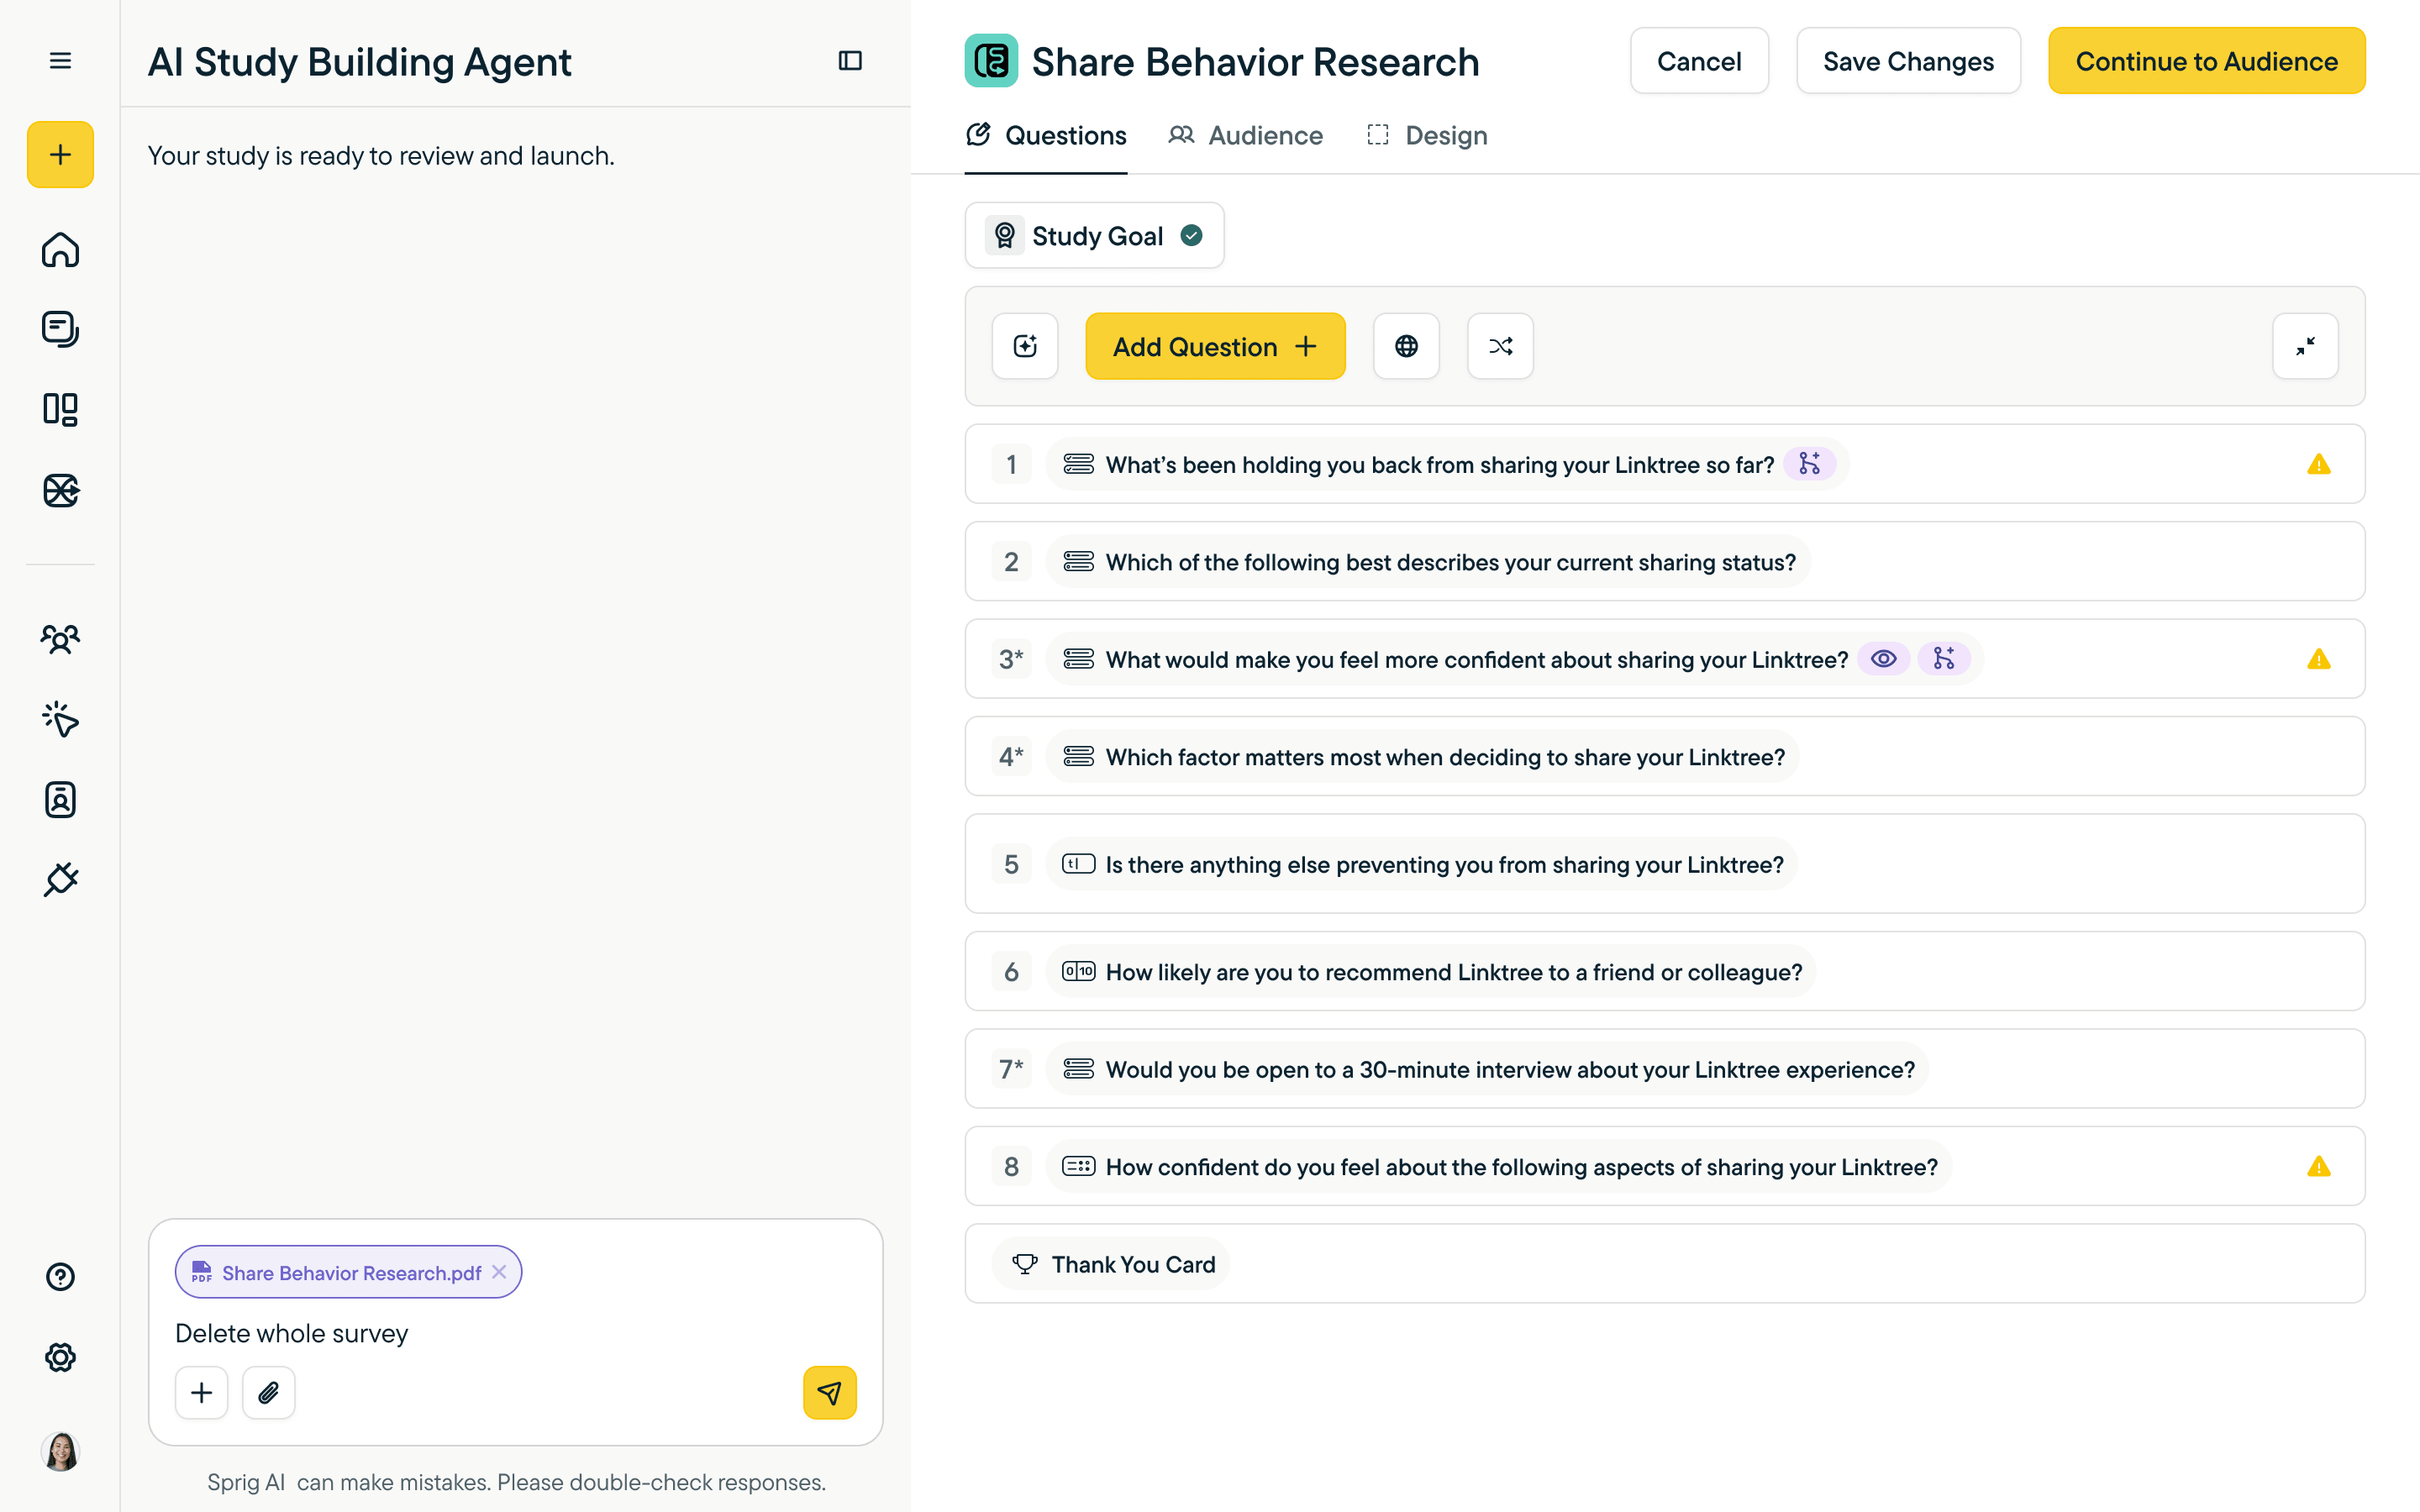Click the Share Behavior Research title
Screen dimensions: 2420x1512
tap(1255, 61)
